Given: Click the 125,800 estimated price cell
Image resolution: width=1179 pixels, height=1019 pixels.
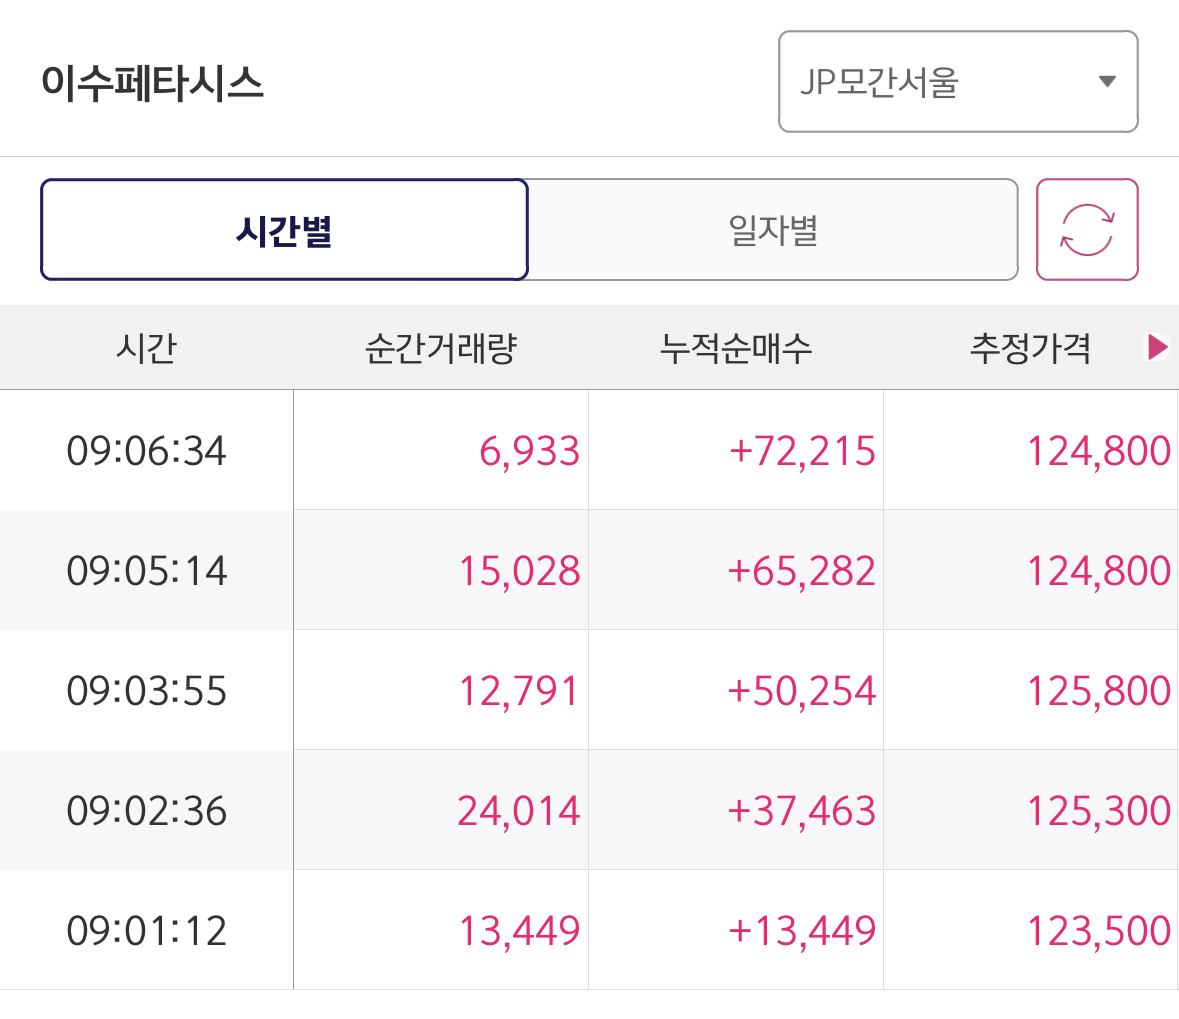Looking at the screenshot, I should (1098, 691).
